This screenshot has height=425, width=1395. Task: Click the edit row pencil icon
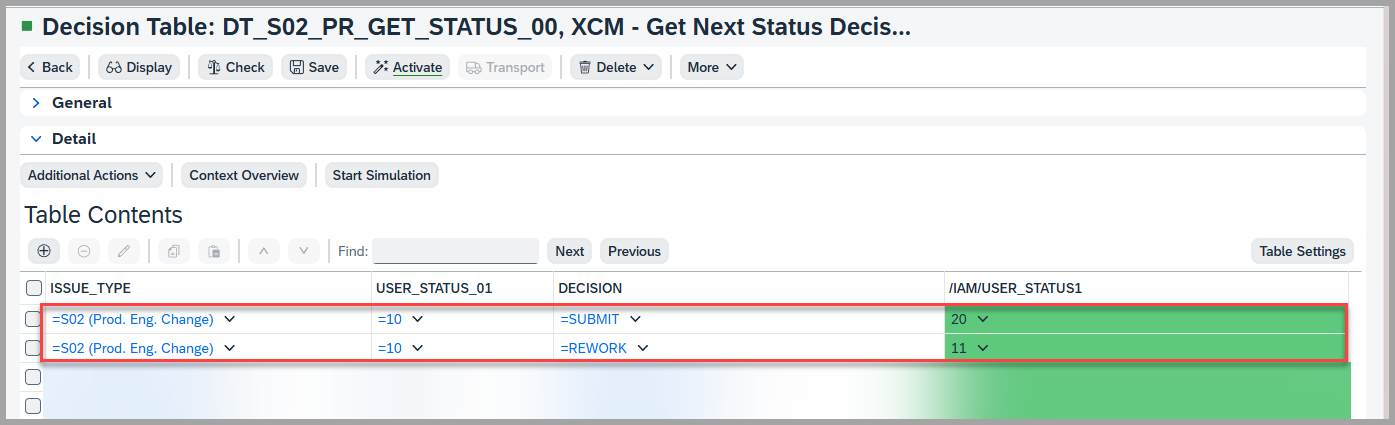tap(124, 251)
